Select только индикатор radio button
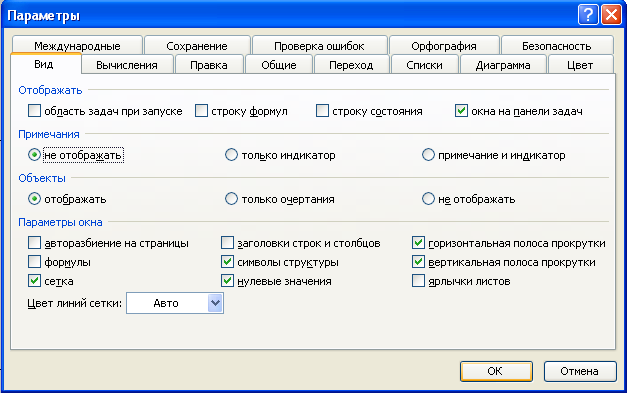Image resolution: width=627 pixels, height=393 pixels. pos(231,155)
